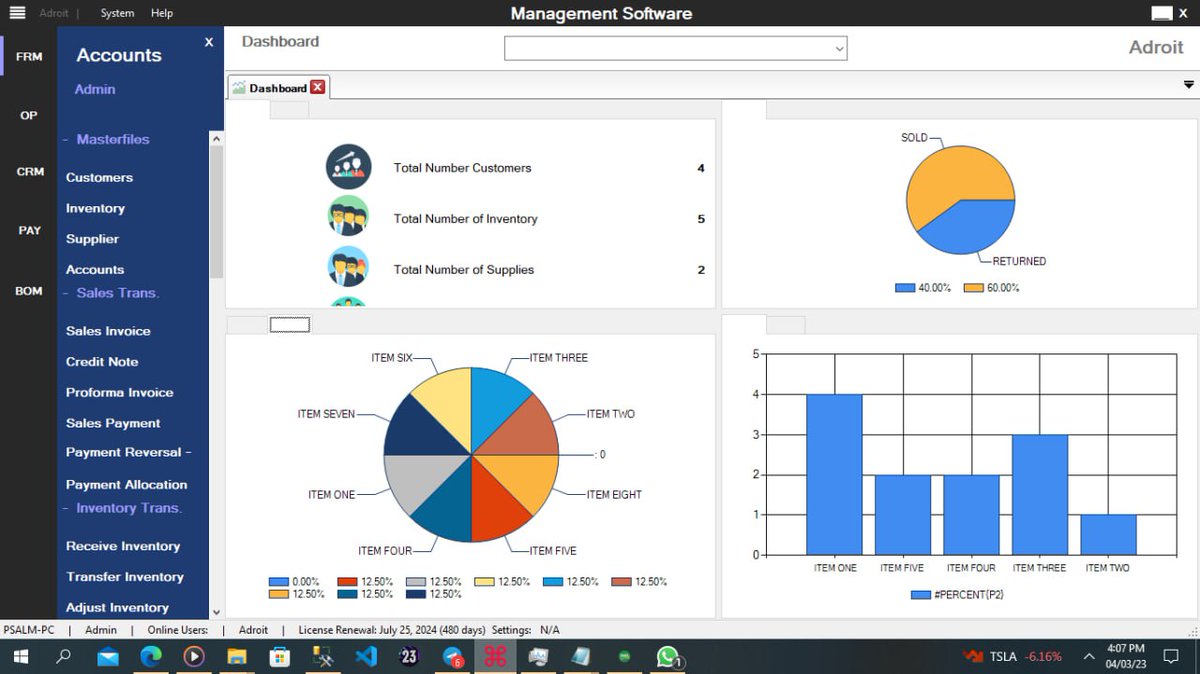
Task: Select the BOM module icon
Action: click(x=27, y=291)
